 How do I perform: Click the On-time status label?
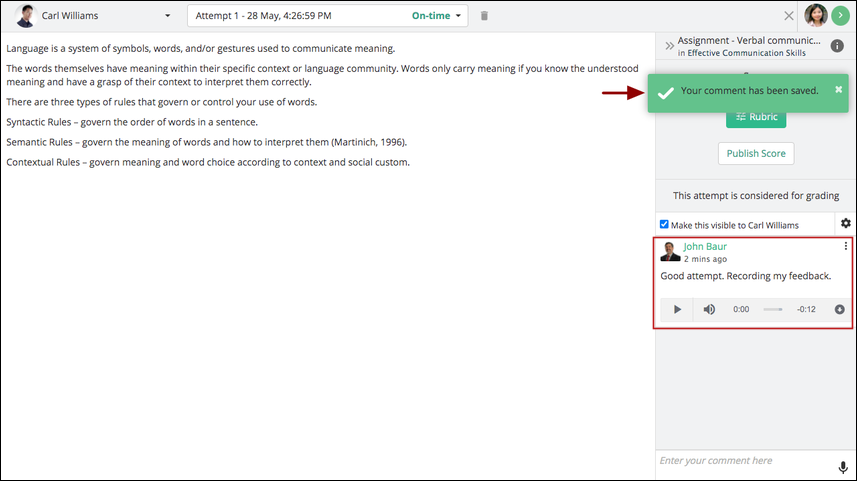pos(431,16)
